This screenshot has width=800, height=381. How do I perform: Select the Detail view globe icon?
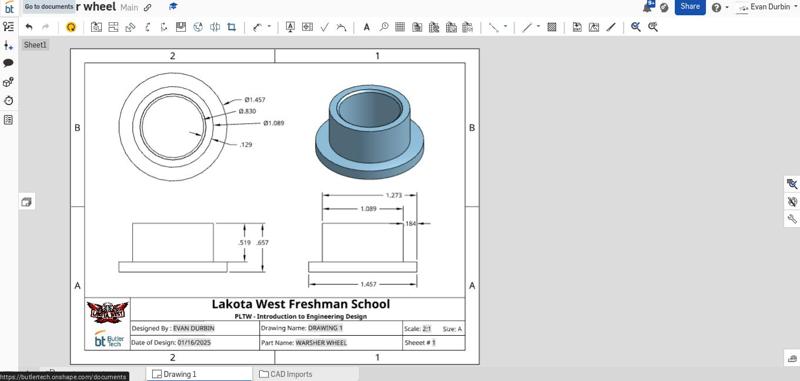click(198, 28)
